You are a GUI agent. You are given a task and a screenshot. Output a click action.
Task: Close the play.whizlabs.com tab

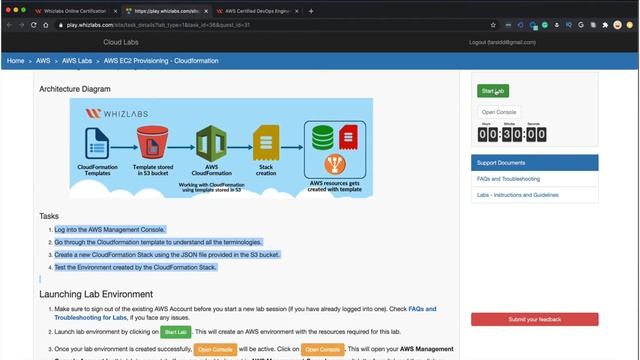point(206,11)
